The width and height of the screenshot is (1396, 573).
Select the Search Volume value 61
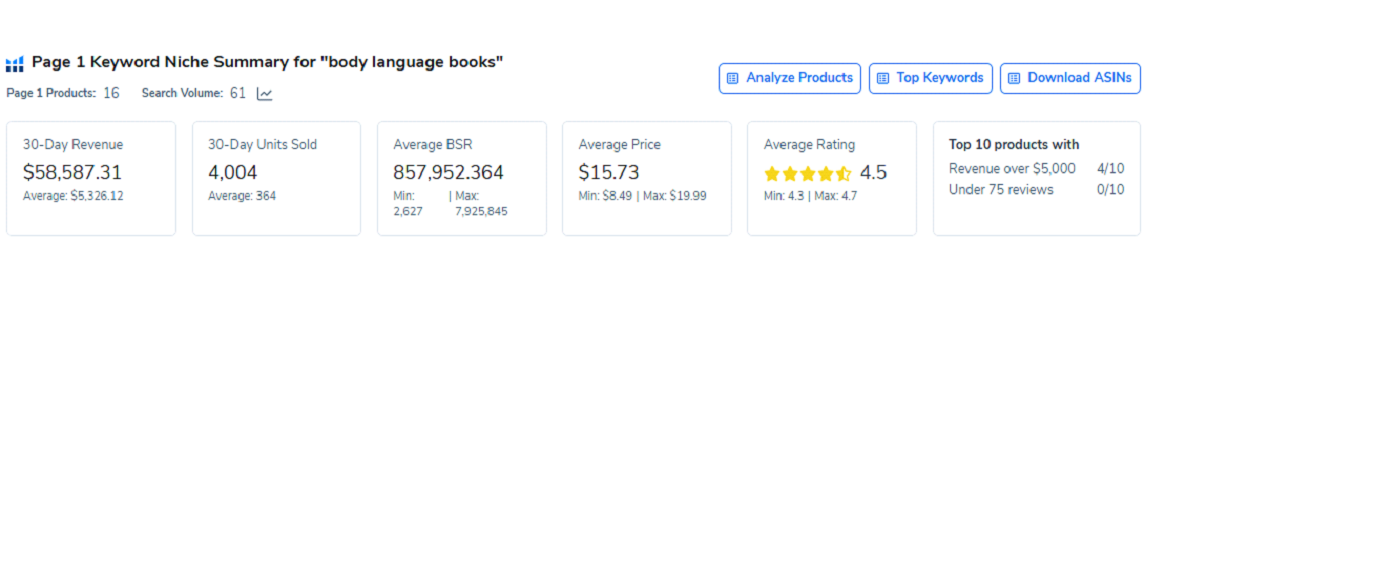pyautogui.click(x=238, y=93)
